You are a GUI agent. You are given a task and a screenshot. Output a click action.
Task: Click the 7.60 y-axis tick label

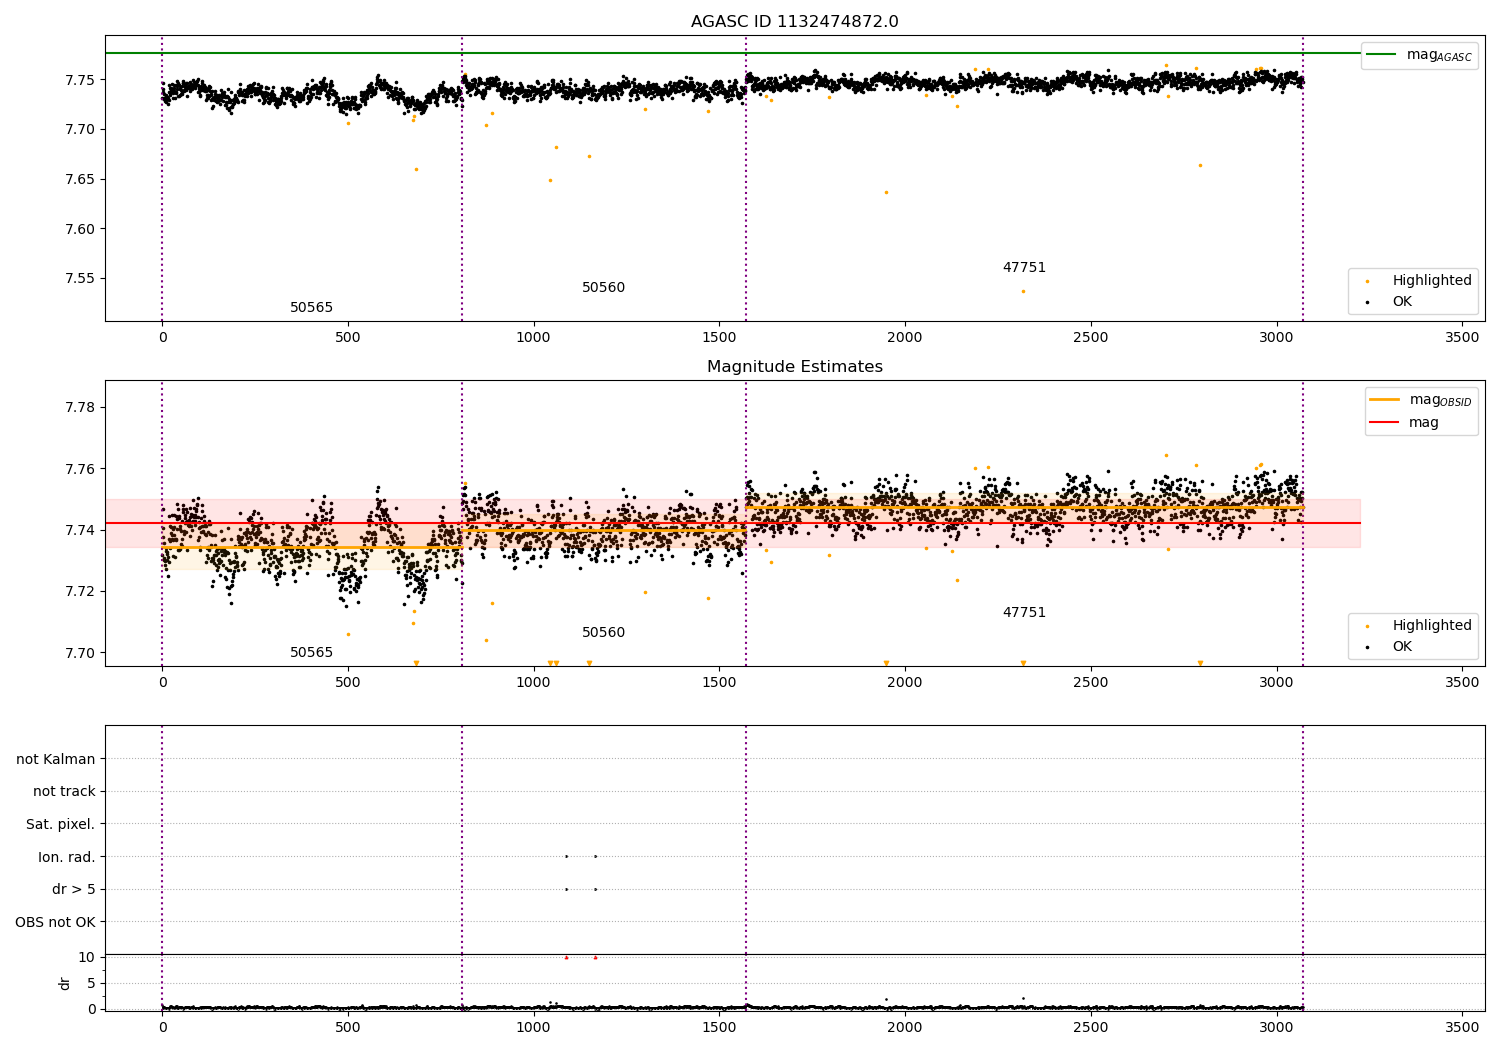[x=80, y=229]
